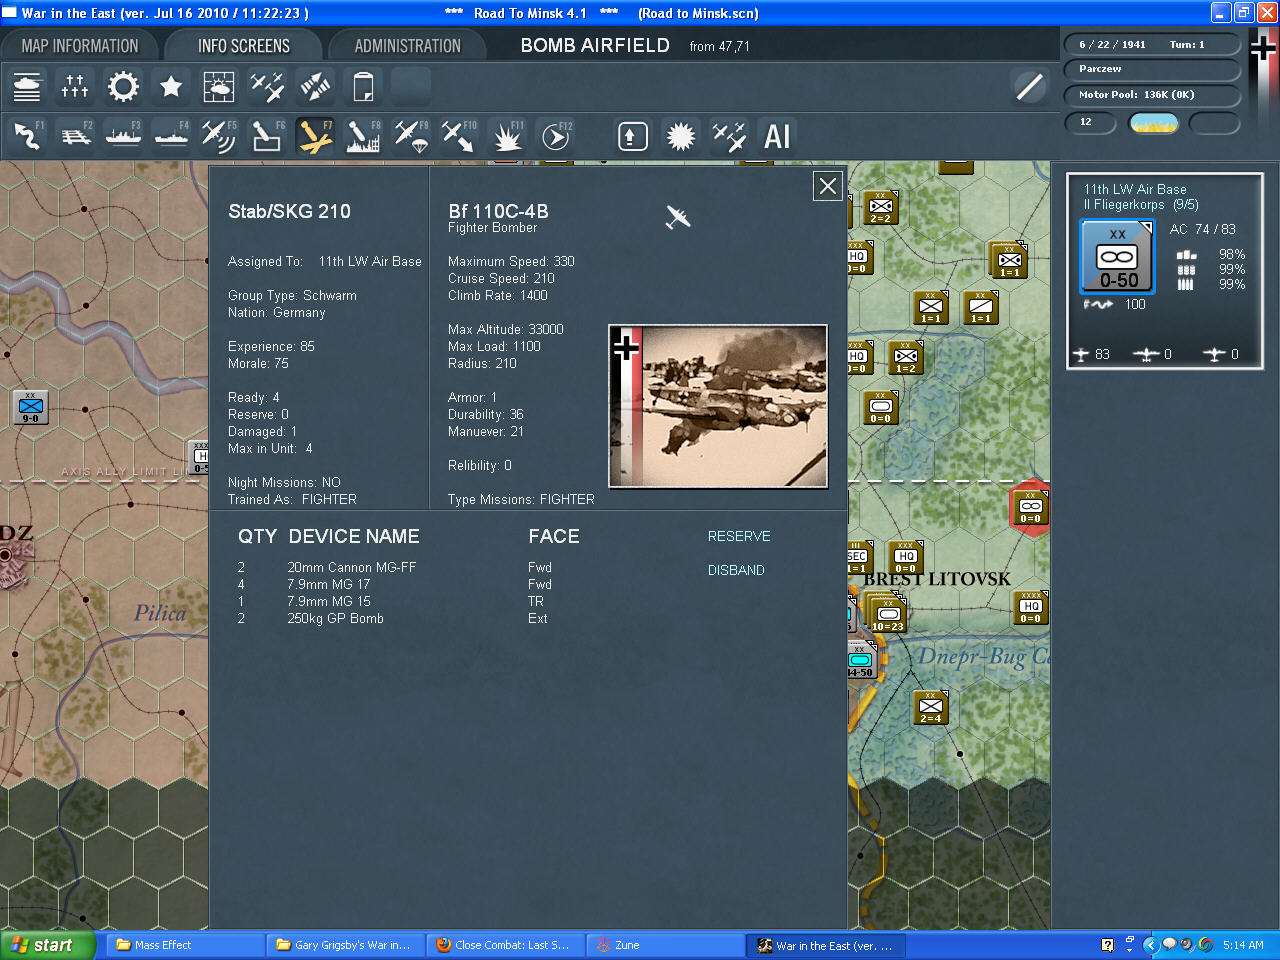Click the Motor Pool 136K readout
This screenshot has width=1280, height=960.
1152,95
